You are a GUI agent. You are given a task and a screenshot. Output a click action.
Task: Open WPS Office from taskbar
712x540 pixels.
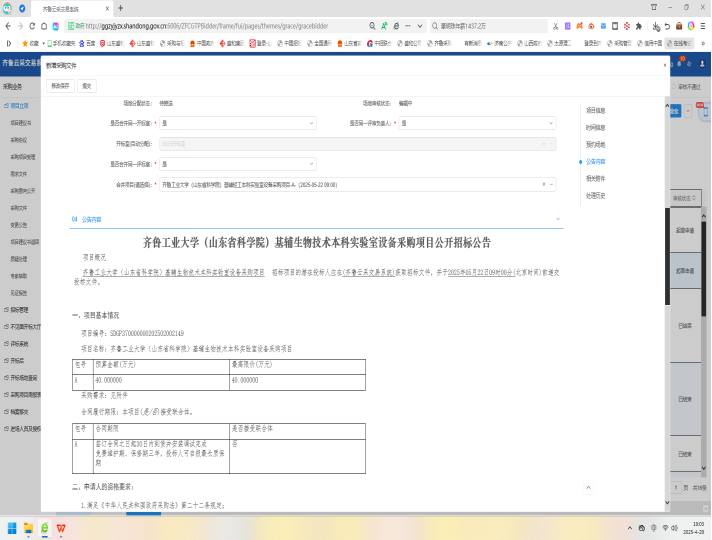tap(61, 528)
